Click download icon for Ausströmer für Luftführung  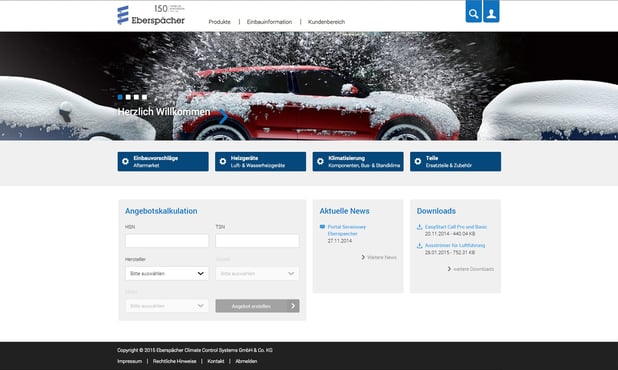pos(419,245)
